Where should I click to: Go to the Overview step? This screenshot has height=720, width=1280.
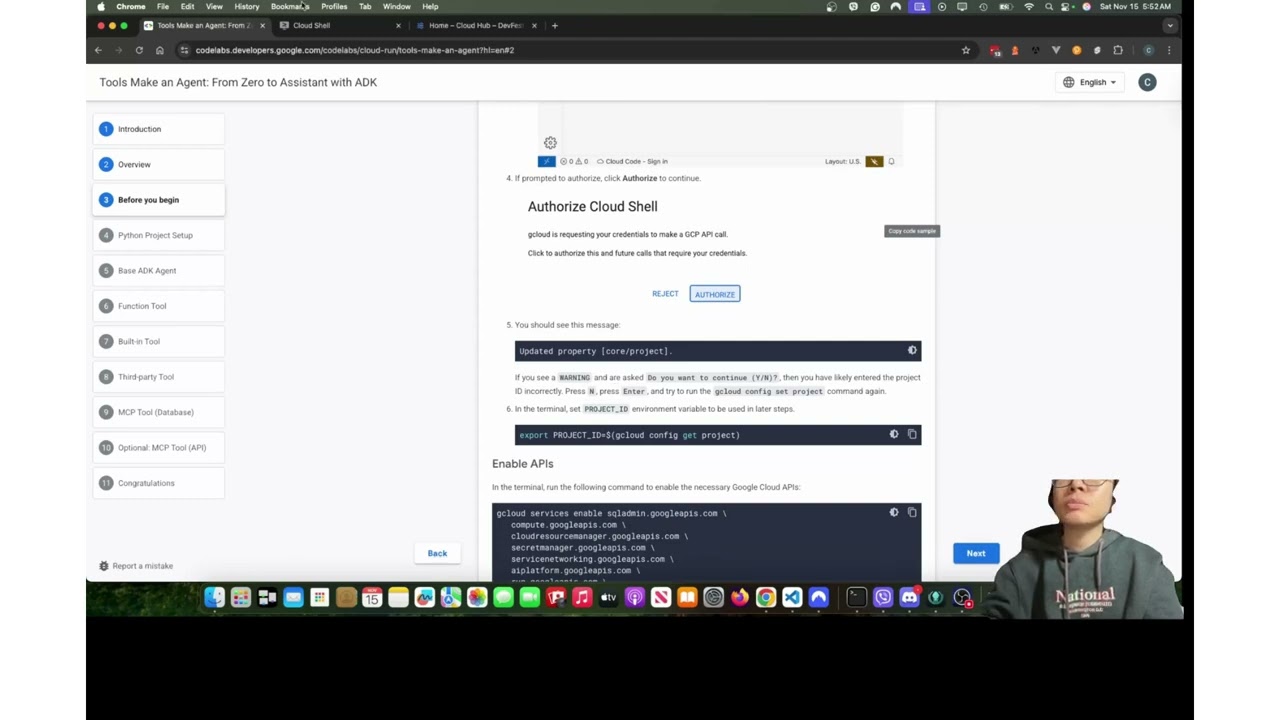(159, 164)
